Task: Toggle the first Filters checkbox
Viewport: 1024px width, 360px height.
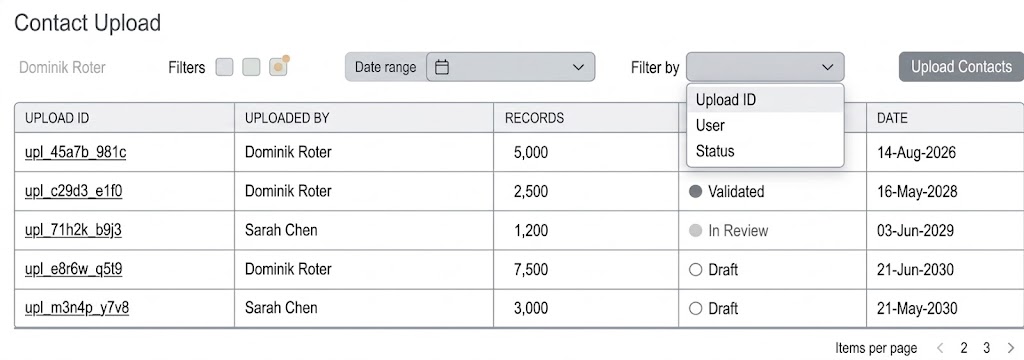Action: (x=225, y=67)
